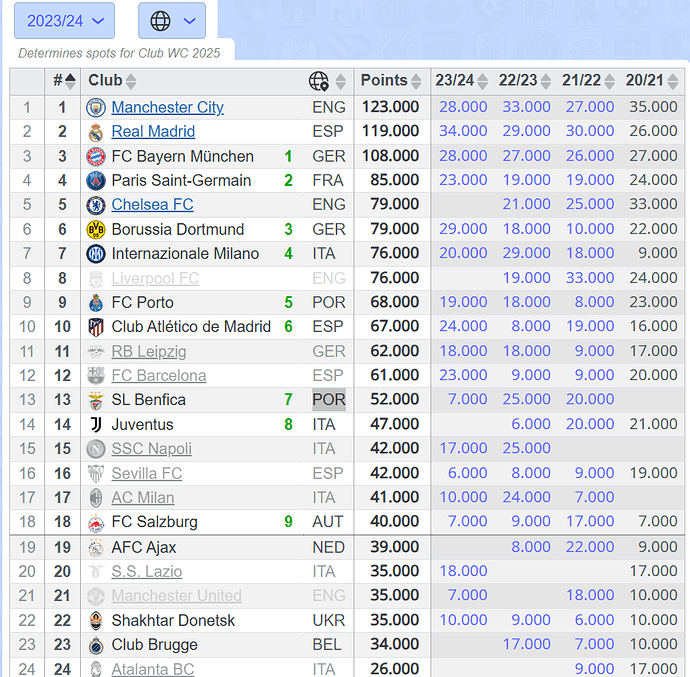Open the Atalanta BC club link

[x=153, y=669]
